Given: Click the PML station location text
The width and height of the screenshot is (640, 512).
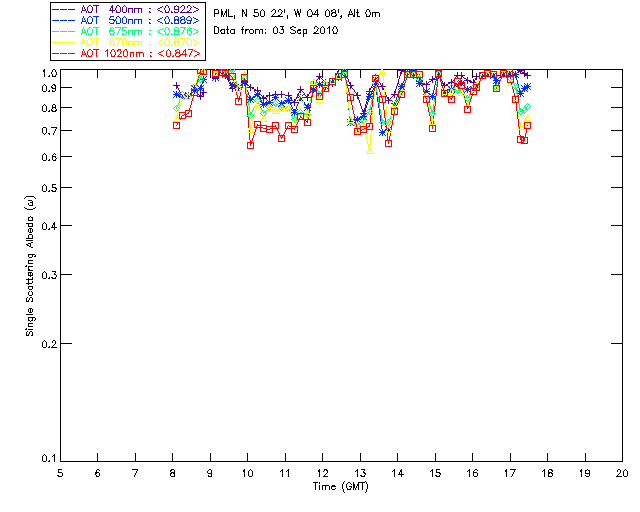Looking at the screenshot, I should pos(297,14).
